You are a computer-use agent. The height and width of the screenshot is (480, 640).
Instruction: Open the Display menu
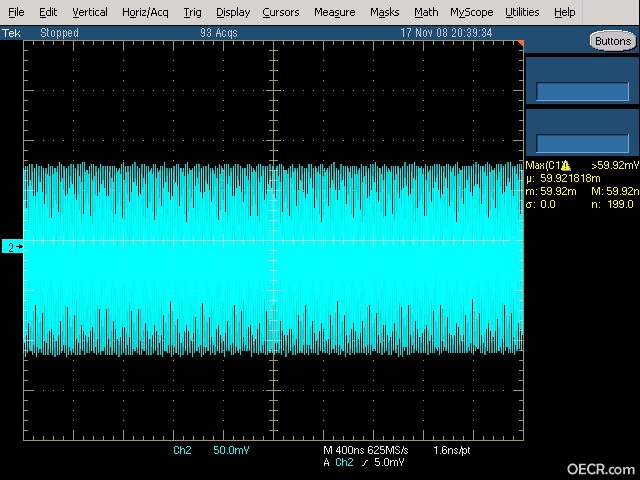[233, 12]
